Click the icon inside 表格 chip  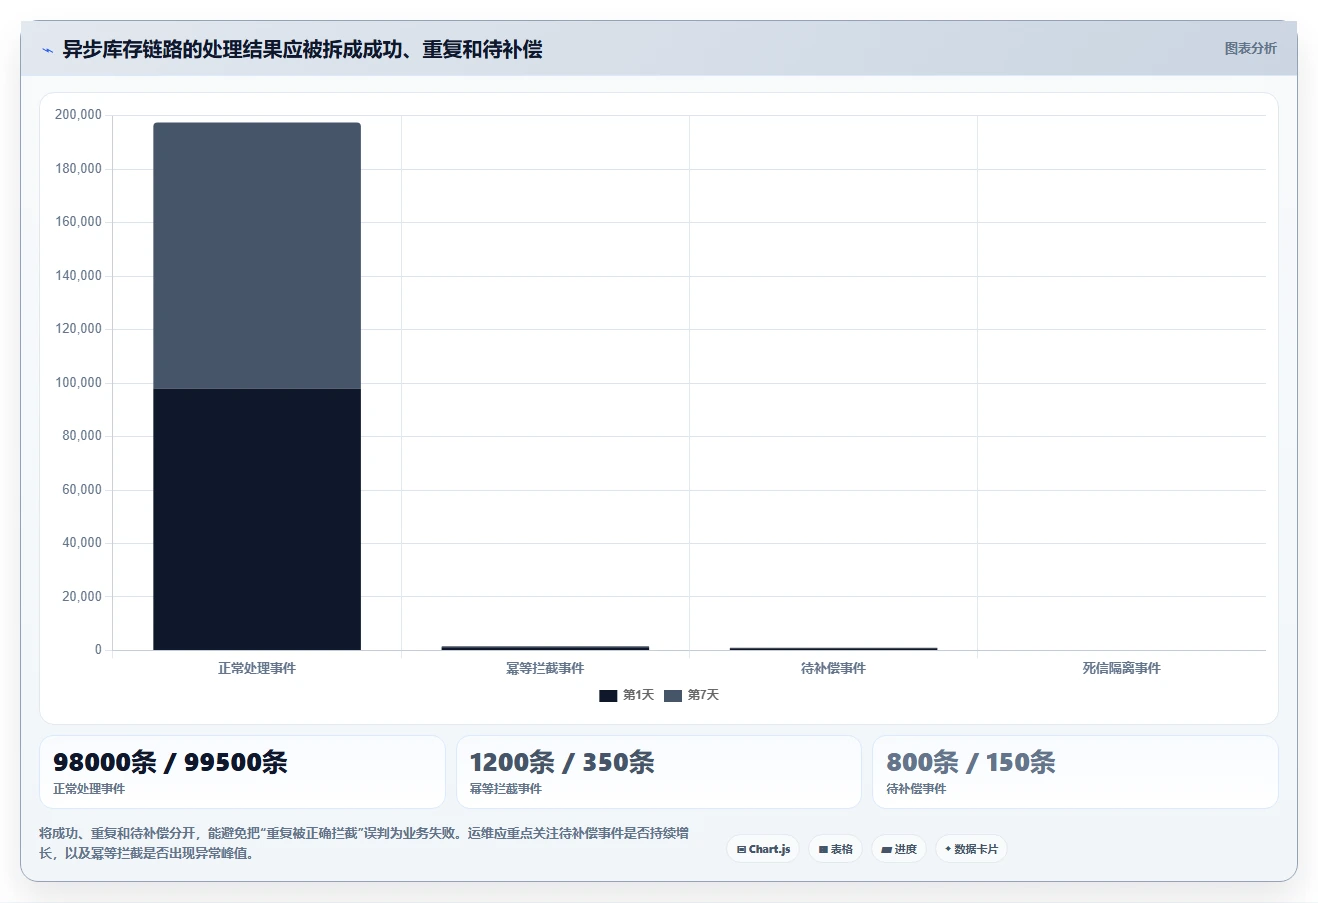coord(823,849)
